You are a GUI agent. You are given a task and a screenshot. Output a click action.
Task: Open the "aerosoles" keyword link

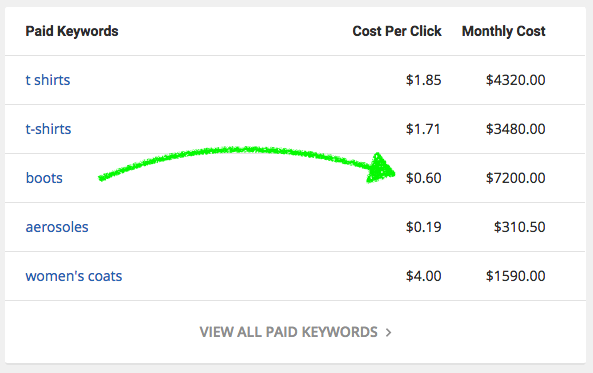tap(57, 227)
